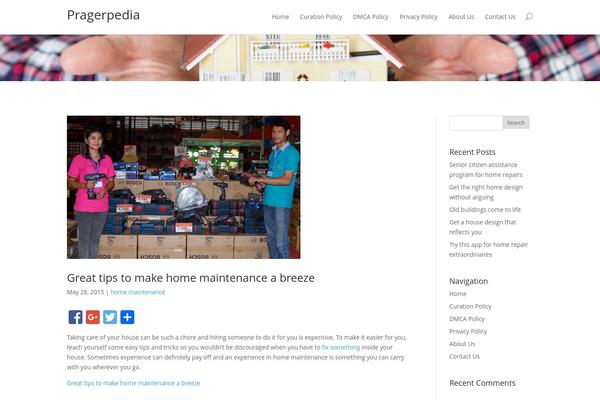Open Curation Policy in top menu
The width and height of the screenshot is (600, 400).
point(321,17)
